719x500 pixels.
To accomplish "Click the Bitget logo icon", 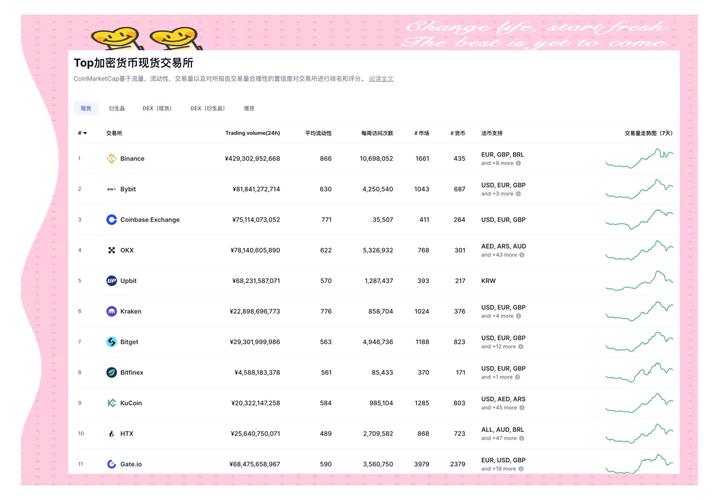I will pyautogui.click(x=111, y=342).
